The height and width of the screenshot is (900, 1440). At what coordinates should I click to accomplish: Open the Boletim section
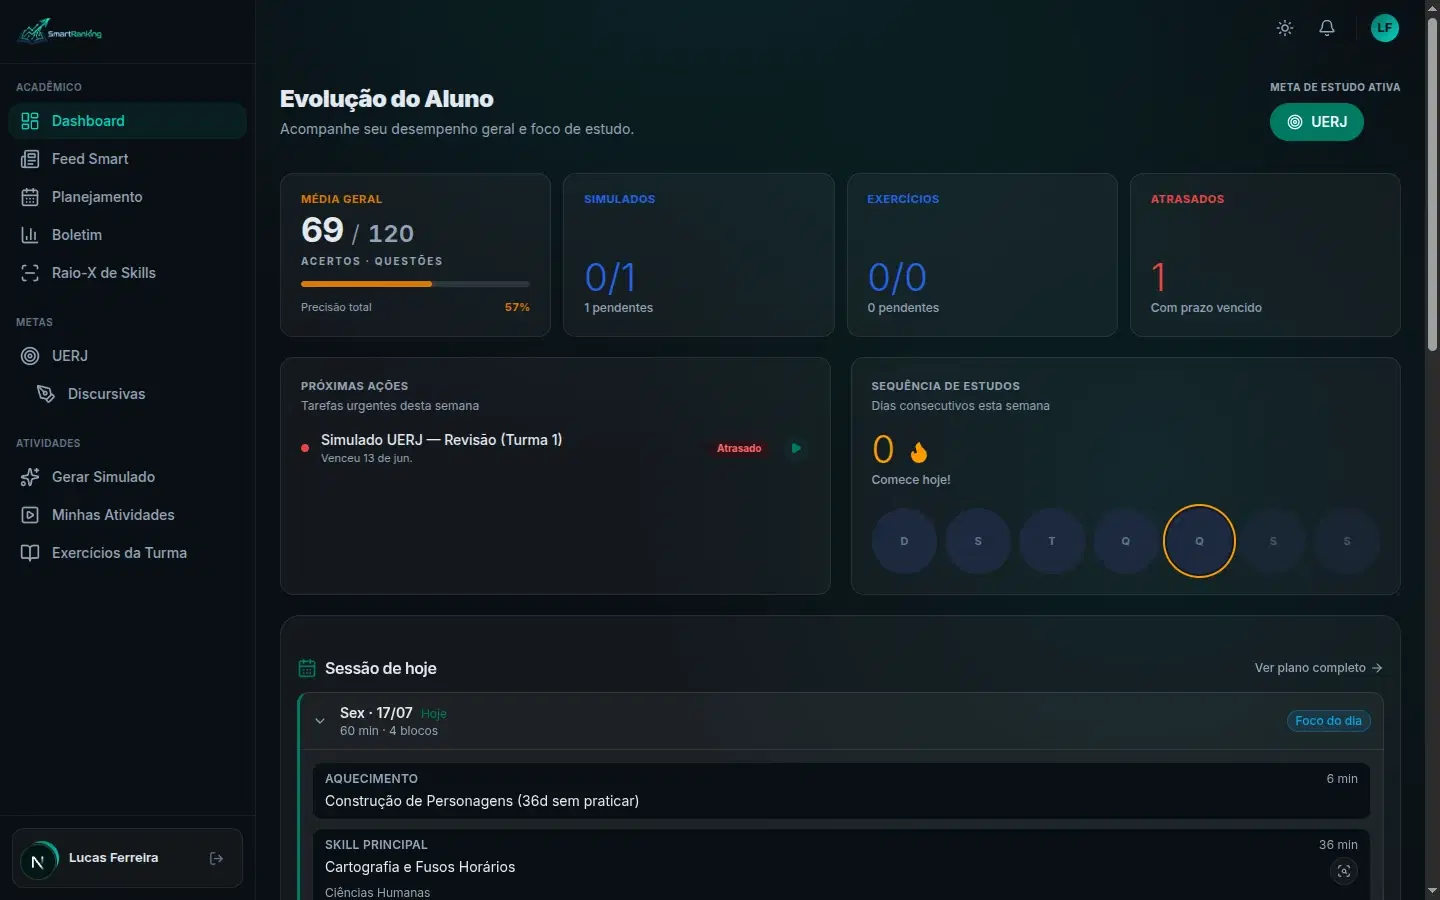click(127, 235)
